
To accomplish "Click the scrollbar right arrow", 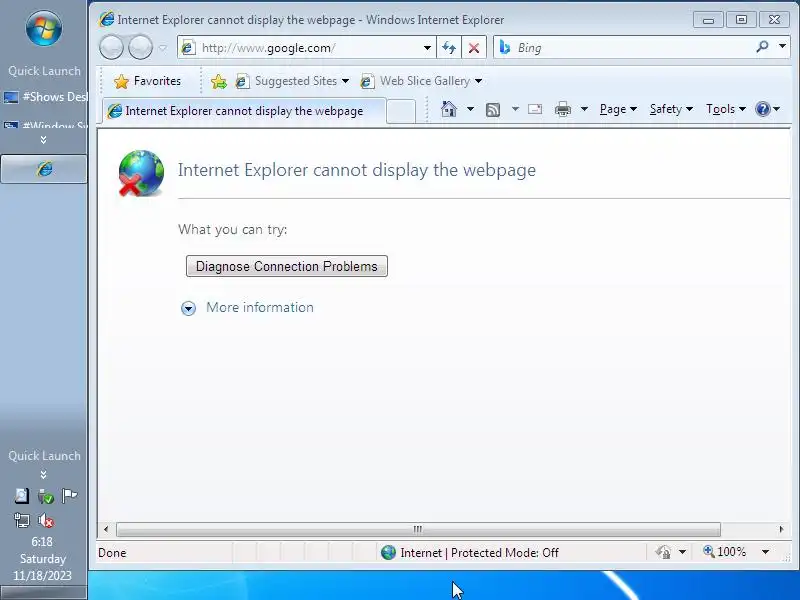I will [781, 530].
